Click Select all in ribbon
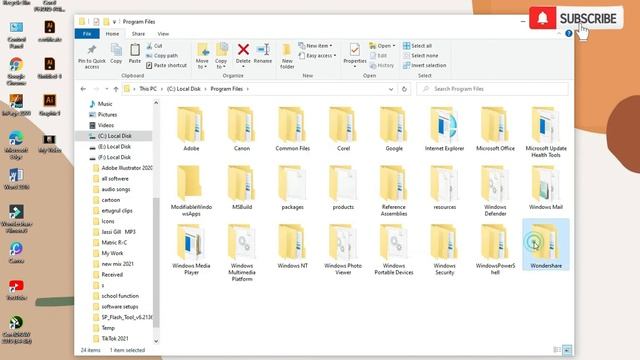This screenshot has height=360, width=640. click(417, 46)
